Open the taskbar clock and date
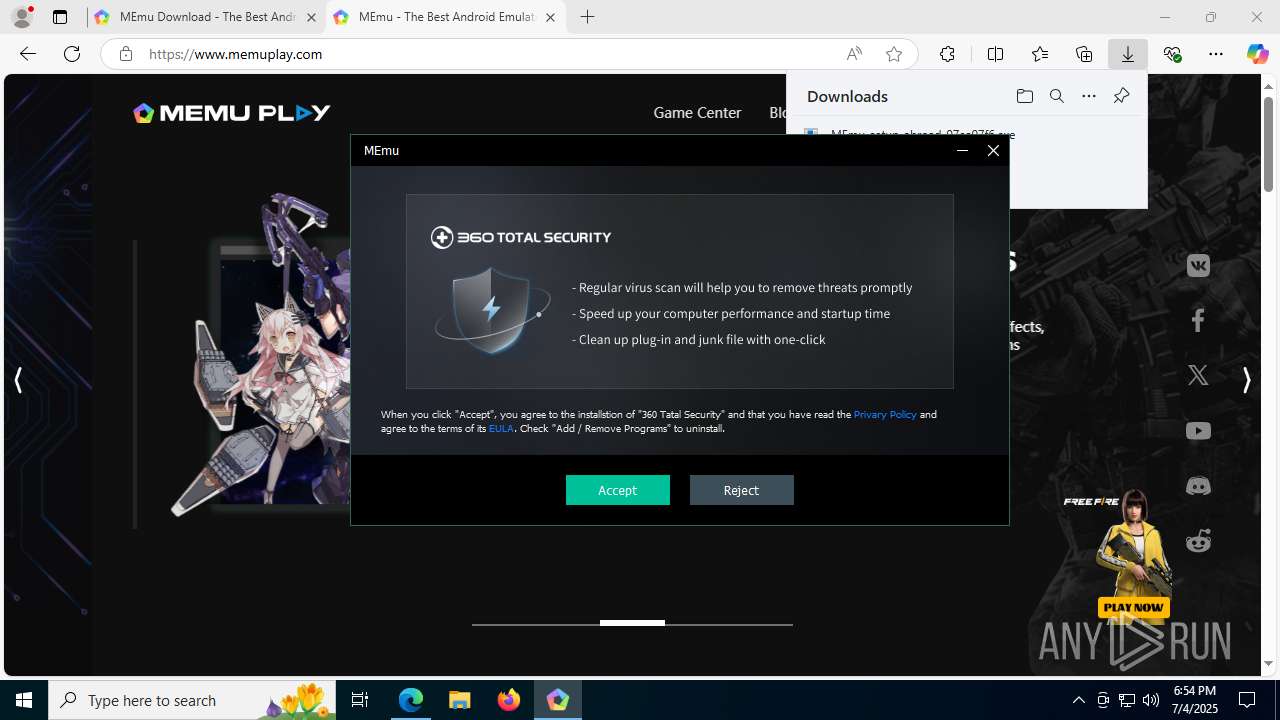Image resolution: width=1280 pixels, height=720 pixels. pos(1194,700)
